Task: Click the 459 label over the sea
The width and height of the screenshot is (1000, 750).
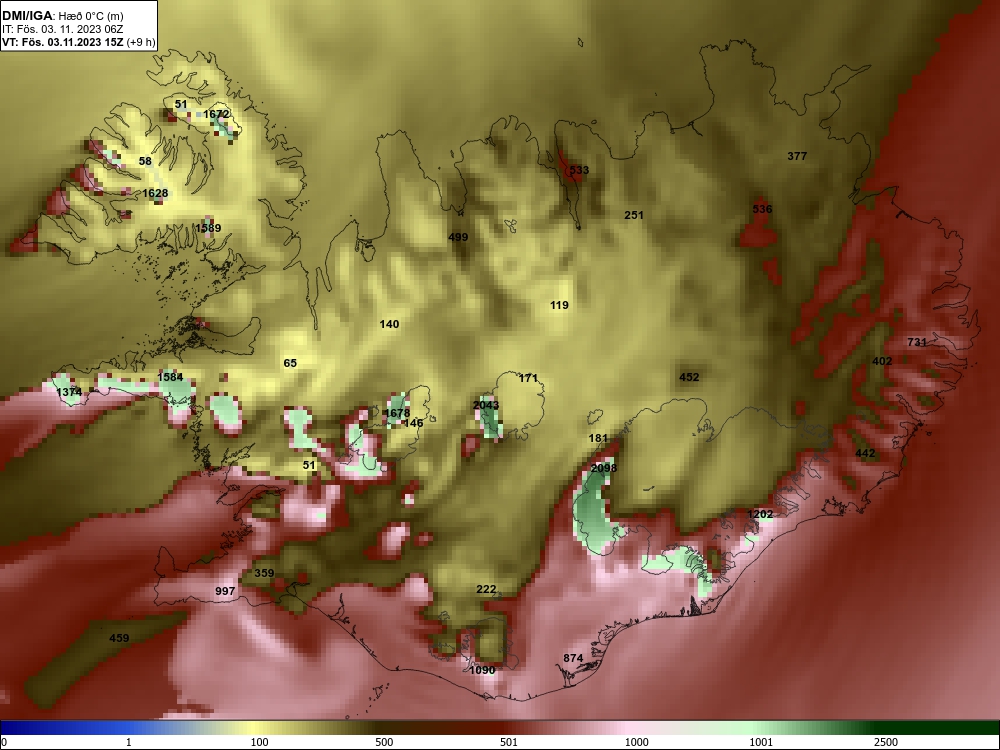Action: pyautogui.click(x=119, y=638)
